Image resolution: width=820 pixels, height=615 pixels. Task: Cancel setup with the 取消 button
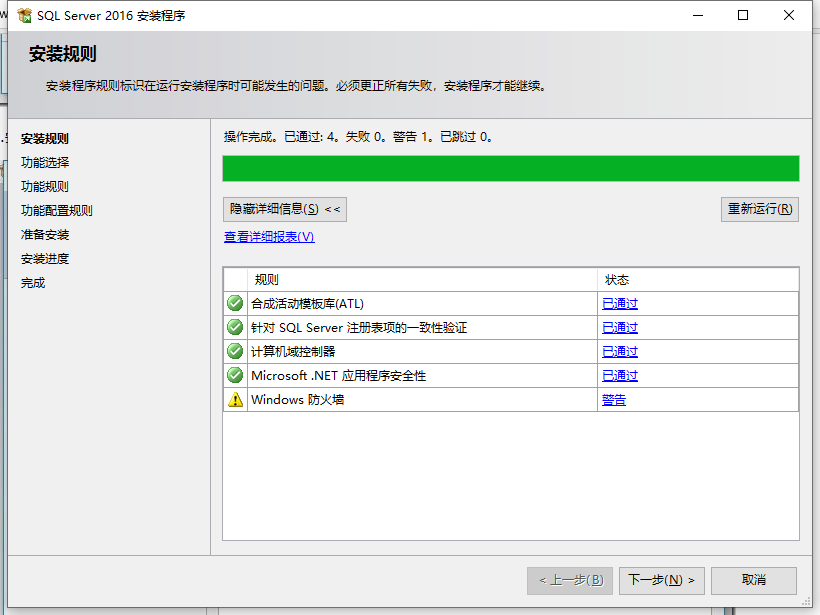coord(753,580)
